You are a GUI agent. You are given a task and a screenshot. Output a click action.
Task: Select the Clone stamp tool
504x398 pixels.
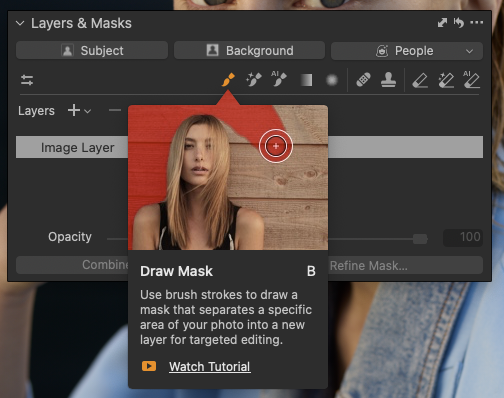389,80
